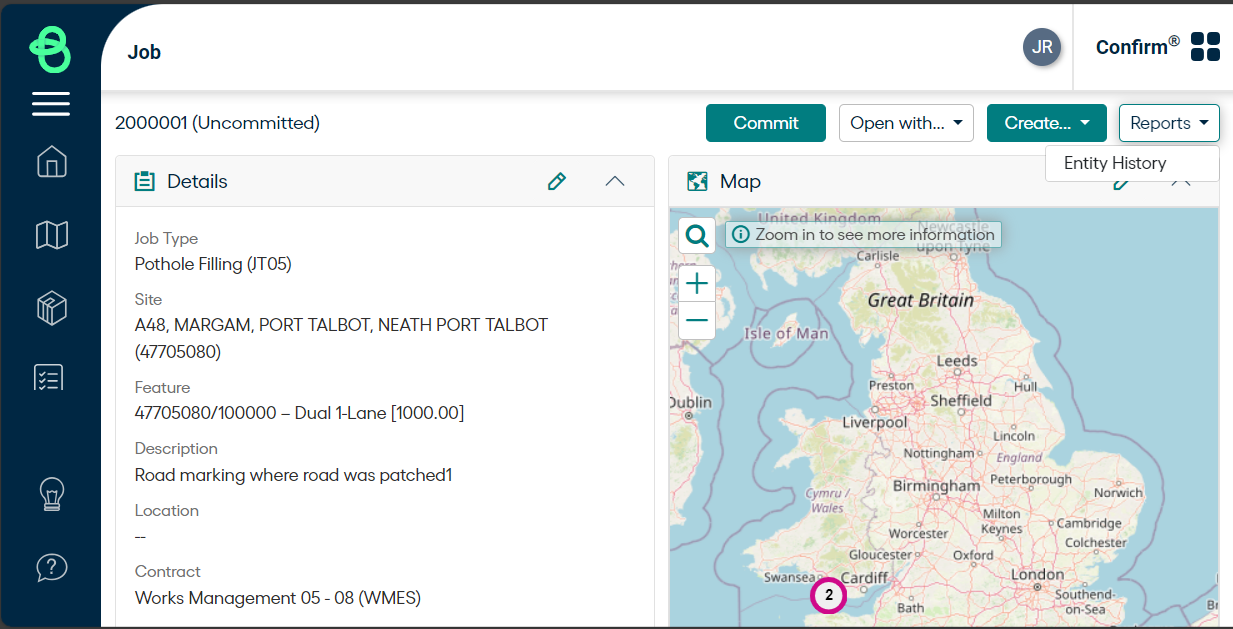Image resolution: width=1233 pixels, height=629 pixels.
Task: Open Help via the question mark icon
Action: click(50, 567)
